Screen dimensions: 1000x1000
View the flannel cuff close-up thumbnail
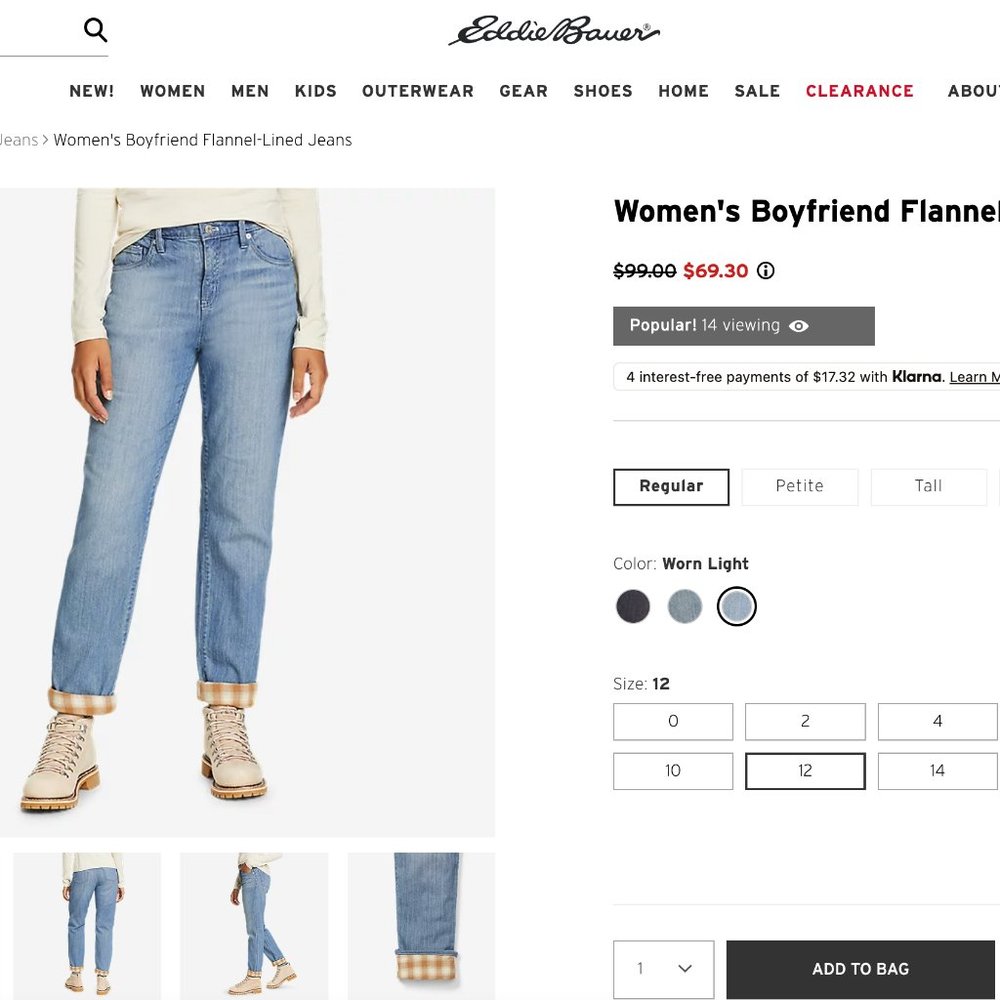(421, 925)
